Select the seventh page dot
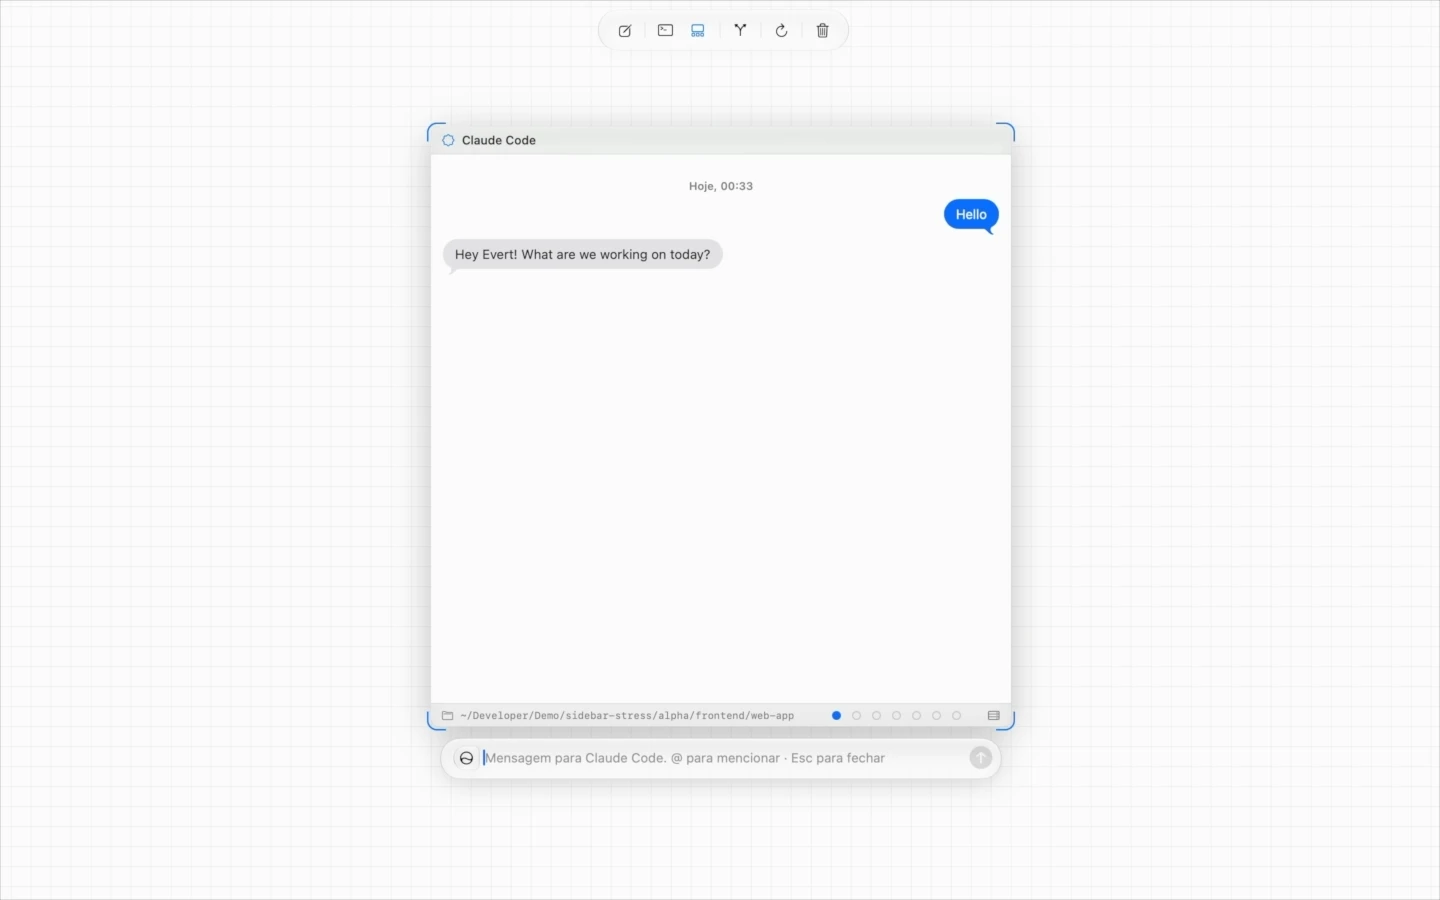Viewport: 1440px width, 900px height. (x=957, y=716)
